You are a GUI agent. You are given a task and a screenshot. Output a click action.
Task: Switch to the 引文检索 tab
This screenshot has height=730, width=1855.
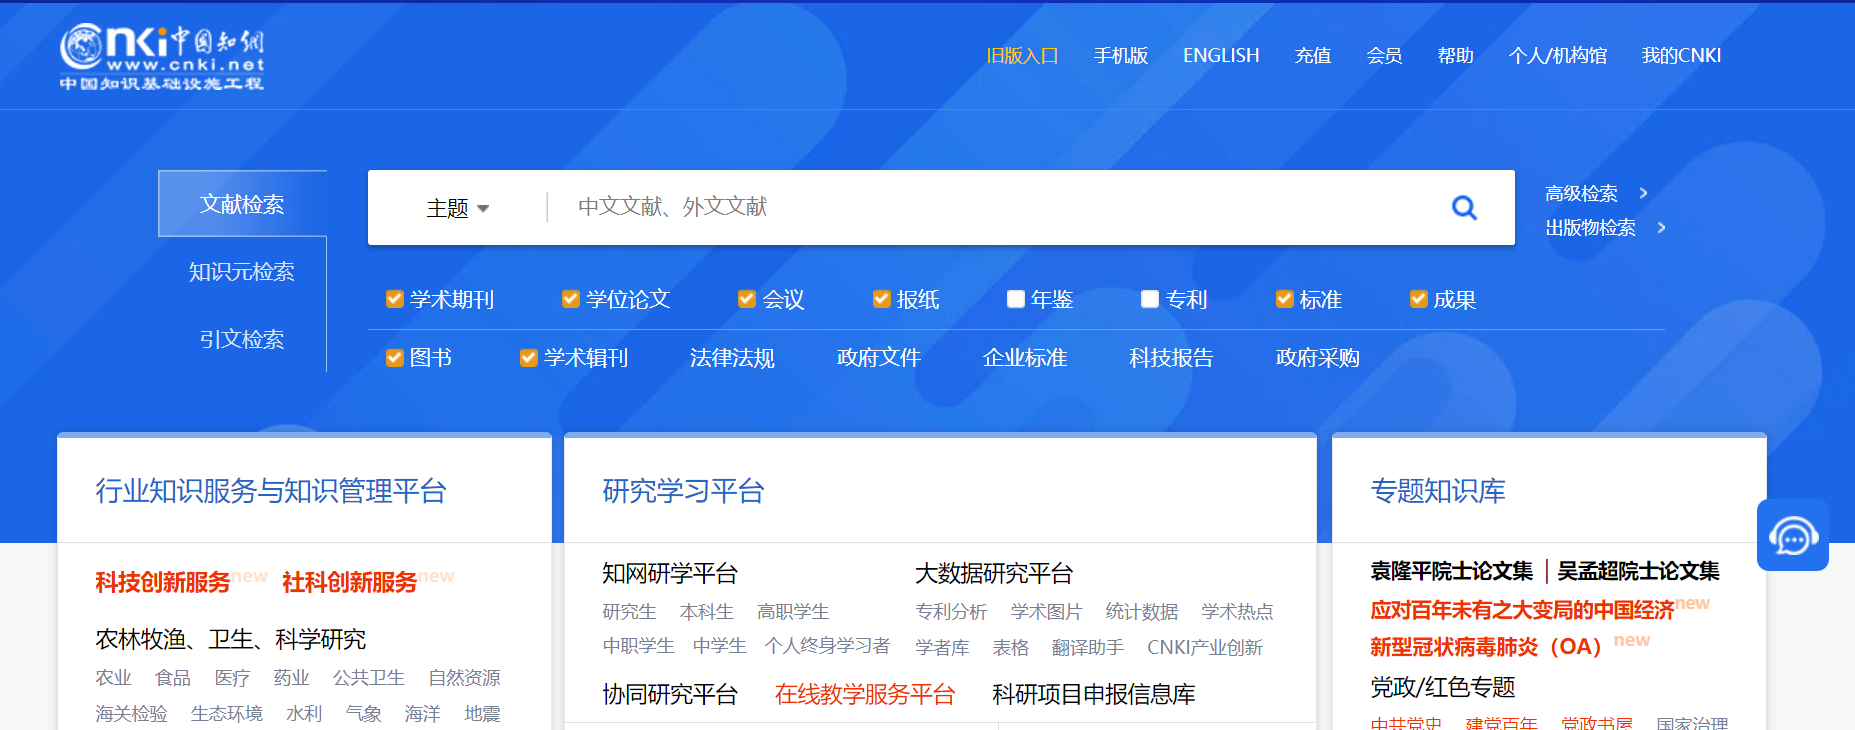[x=242, y=340]
